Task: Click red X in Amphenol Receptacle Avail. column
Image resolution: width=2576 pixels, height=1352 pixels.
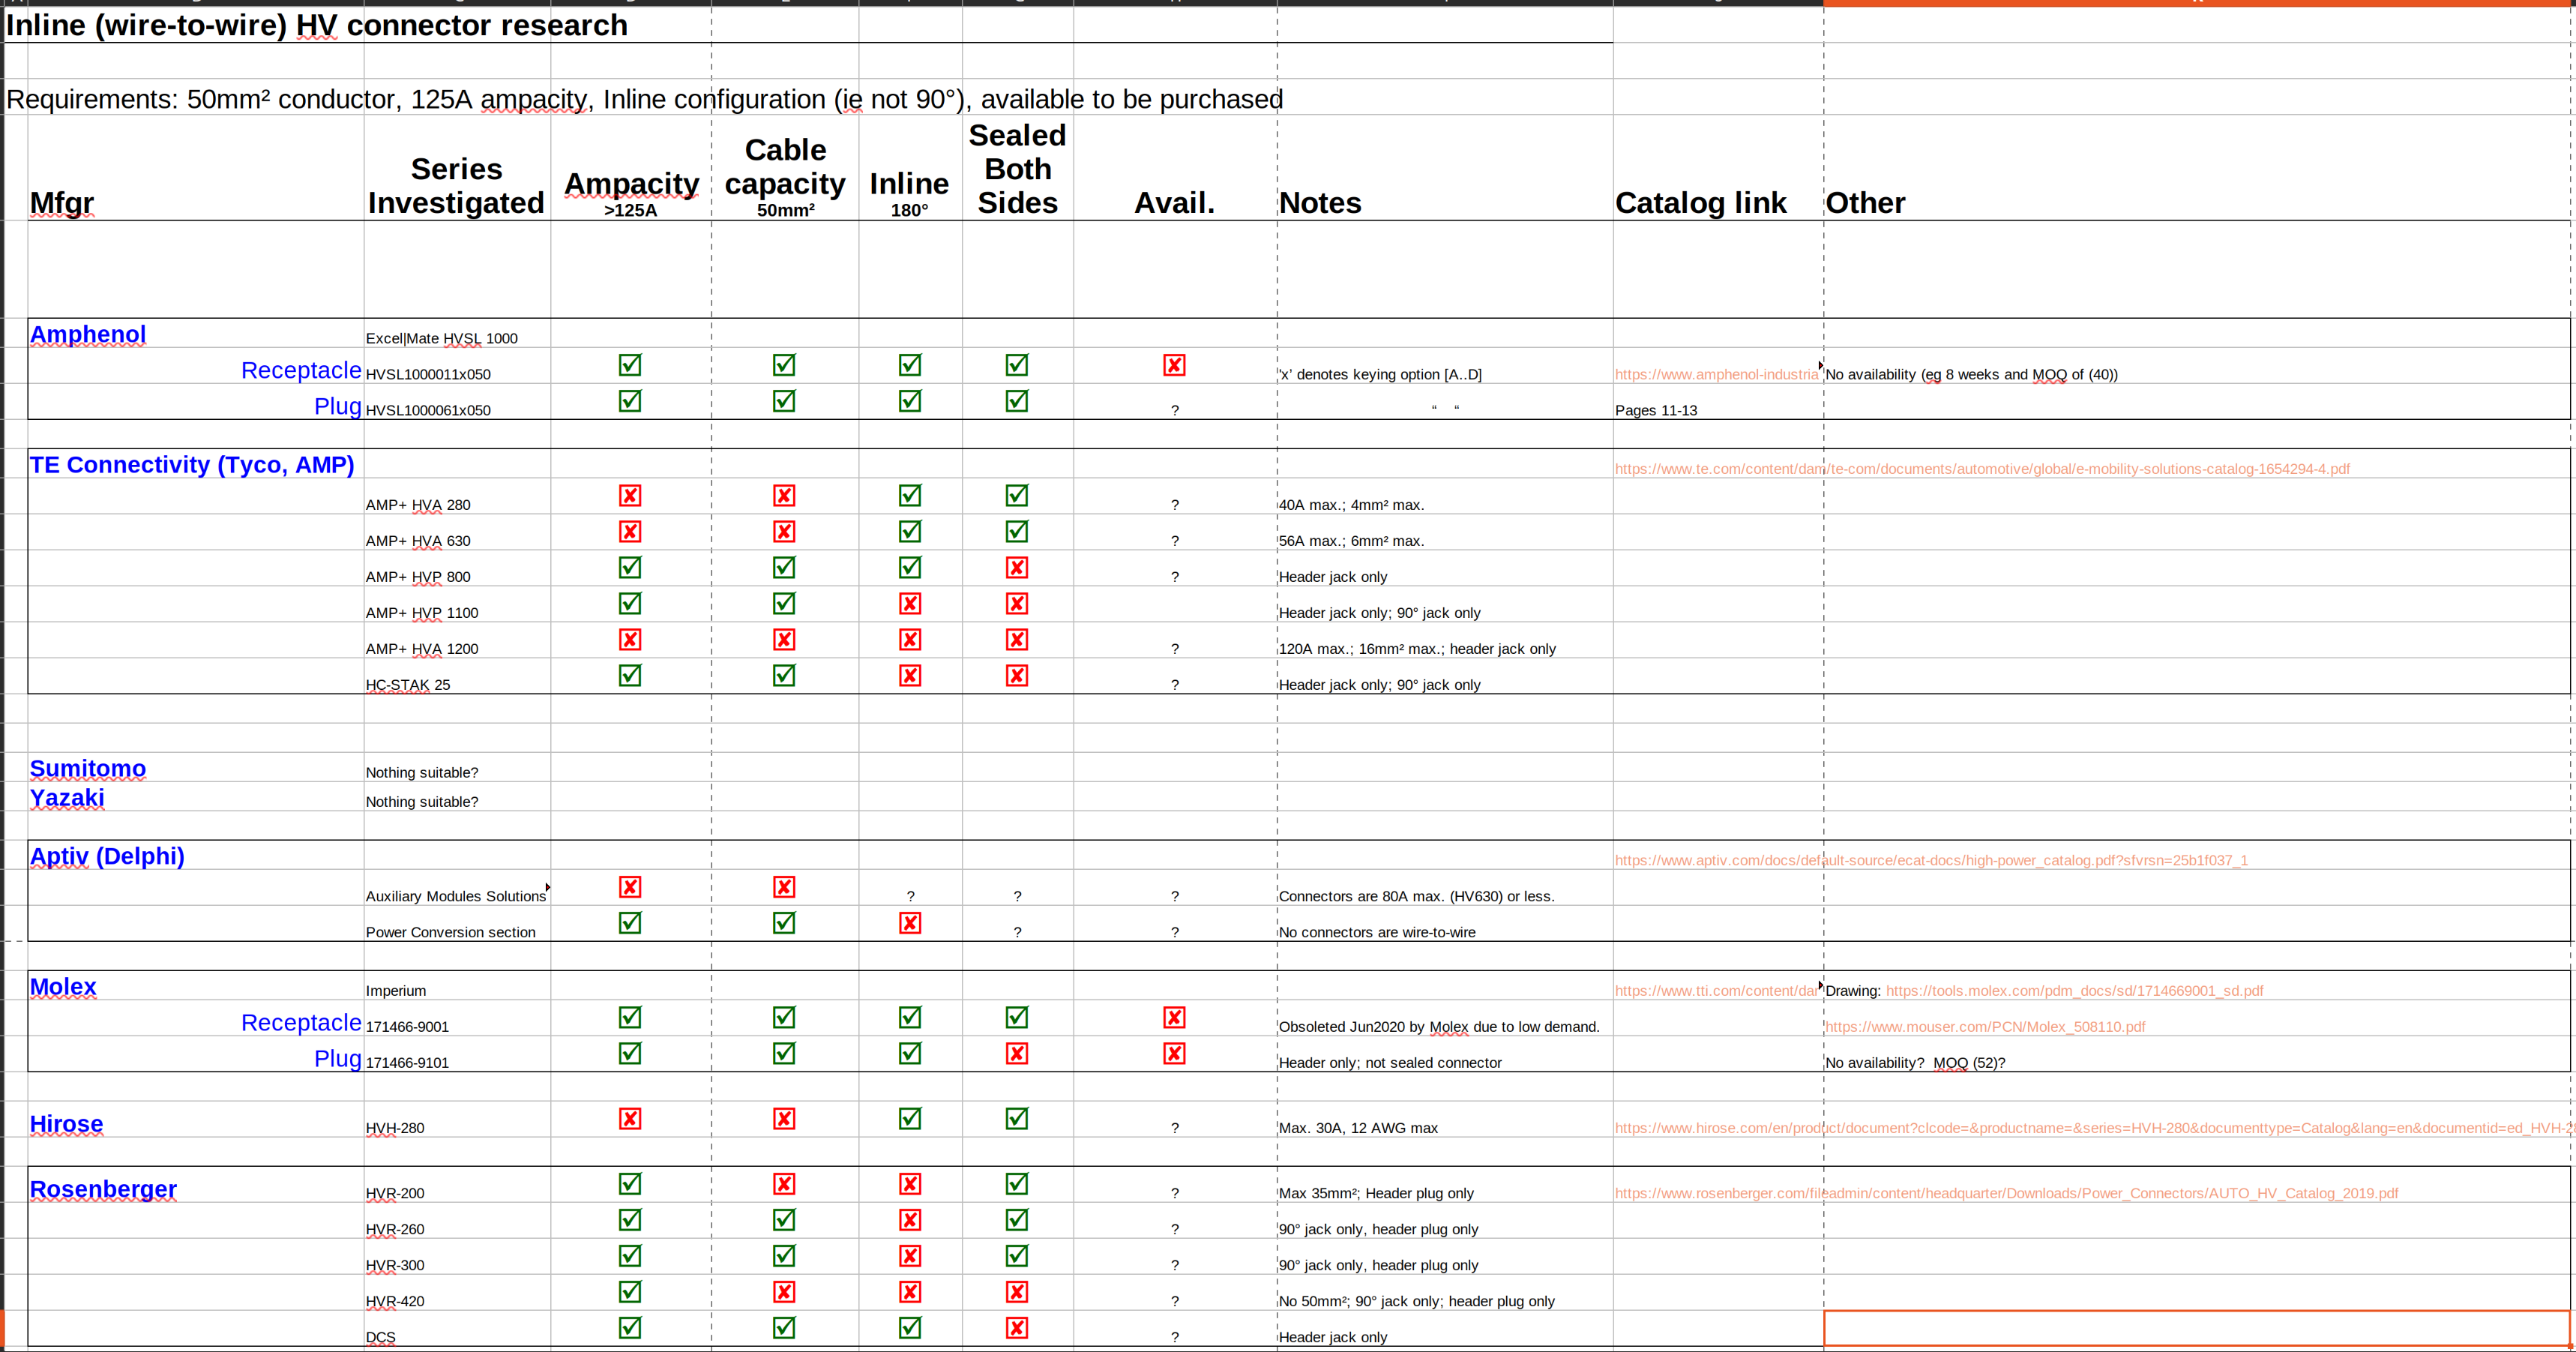Action: pyautogui.click(x=1174, y=365)
